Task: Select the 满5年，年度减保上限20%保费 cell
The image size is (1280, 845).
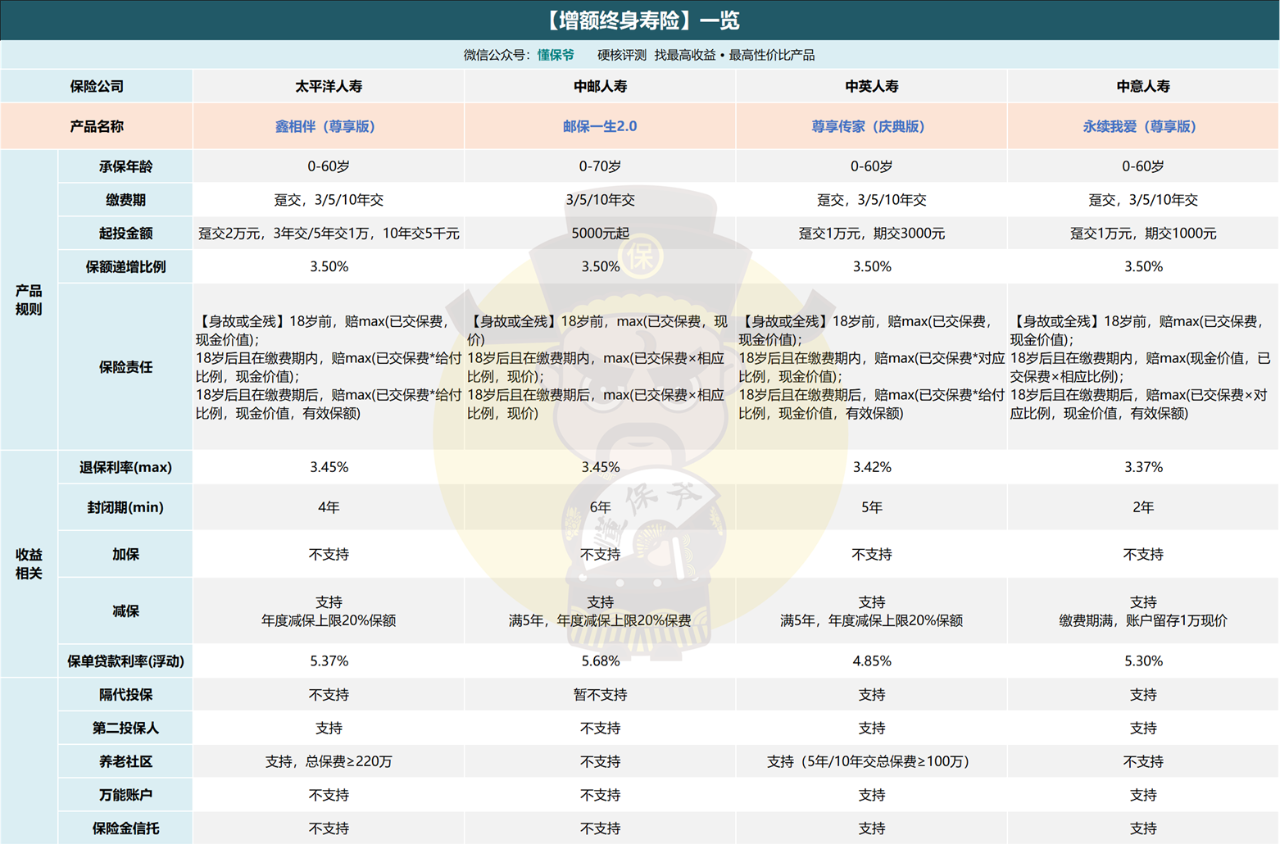Action: (600, 611)
